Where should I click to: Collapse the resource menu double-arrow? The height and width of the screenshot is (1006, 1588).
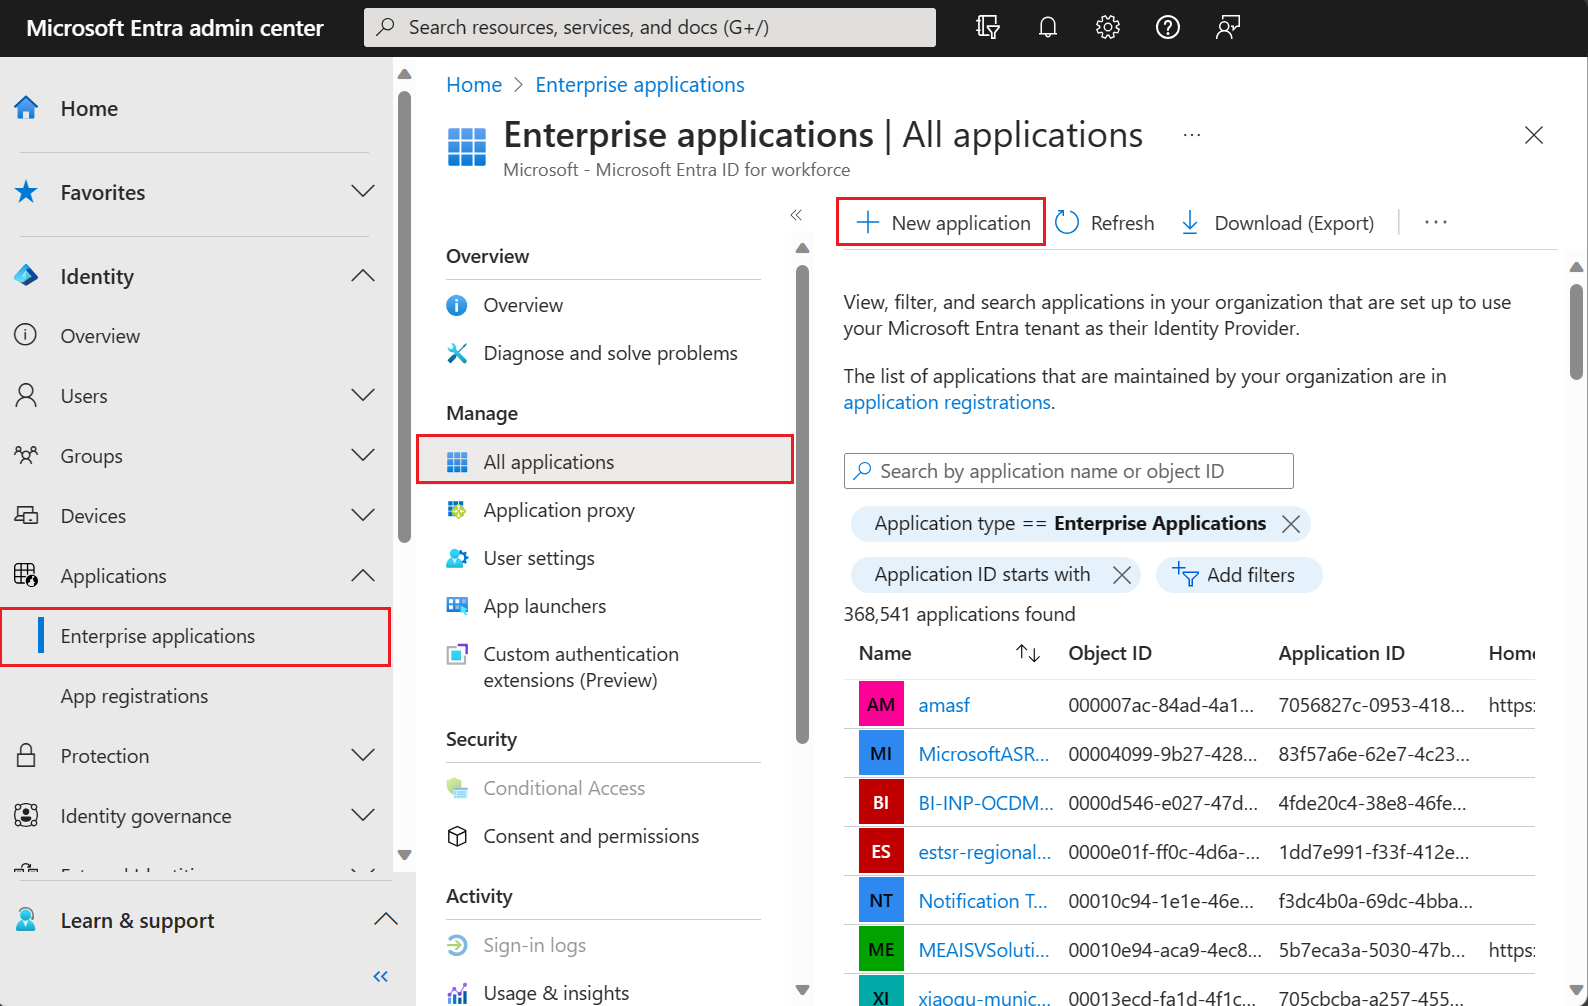pyautogui.click(x=796, y=215)
